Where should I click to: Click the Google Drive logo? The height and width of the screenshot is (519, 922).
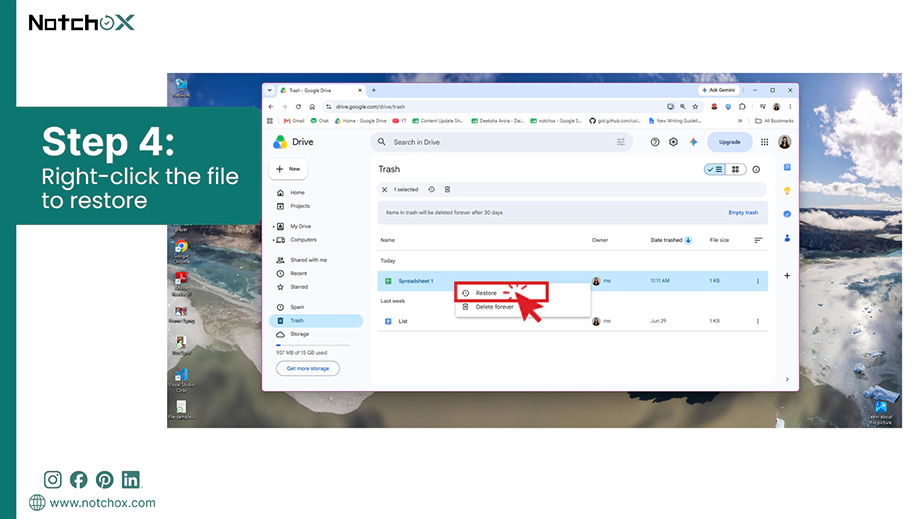click(280, 142)
